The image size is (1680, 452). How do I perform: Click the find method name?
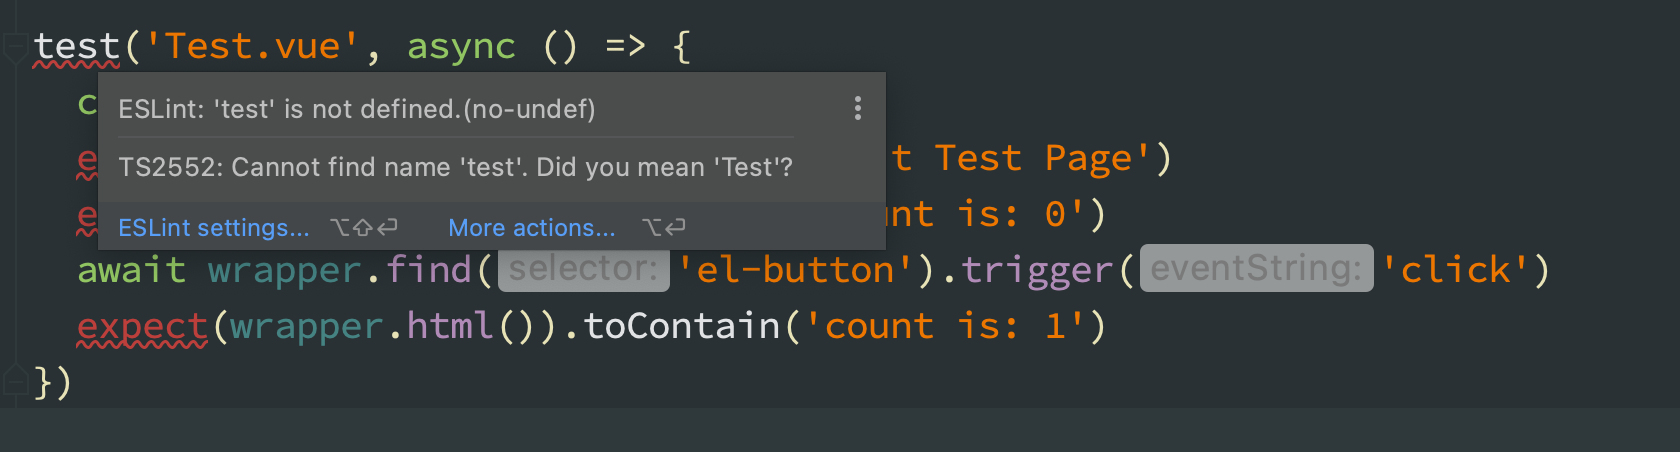pyautogui.click(x=429, y=270)
